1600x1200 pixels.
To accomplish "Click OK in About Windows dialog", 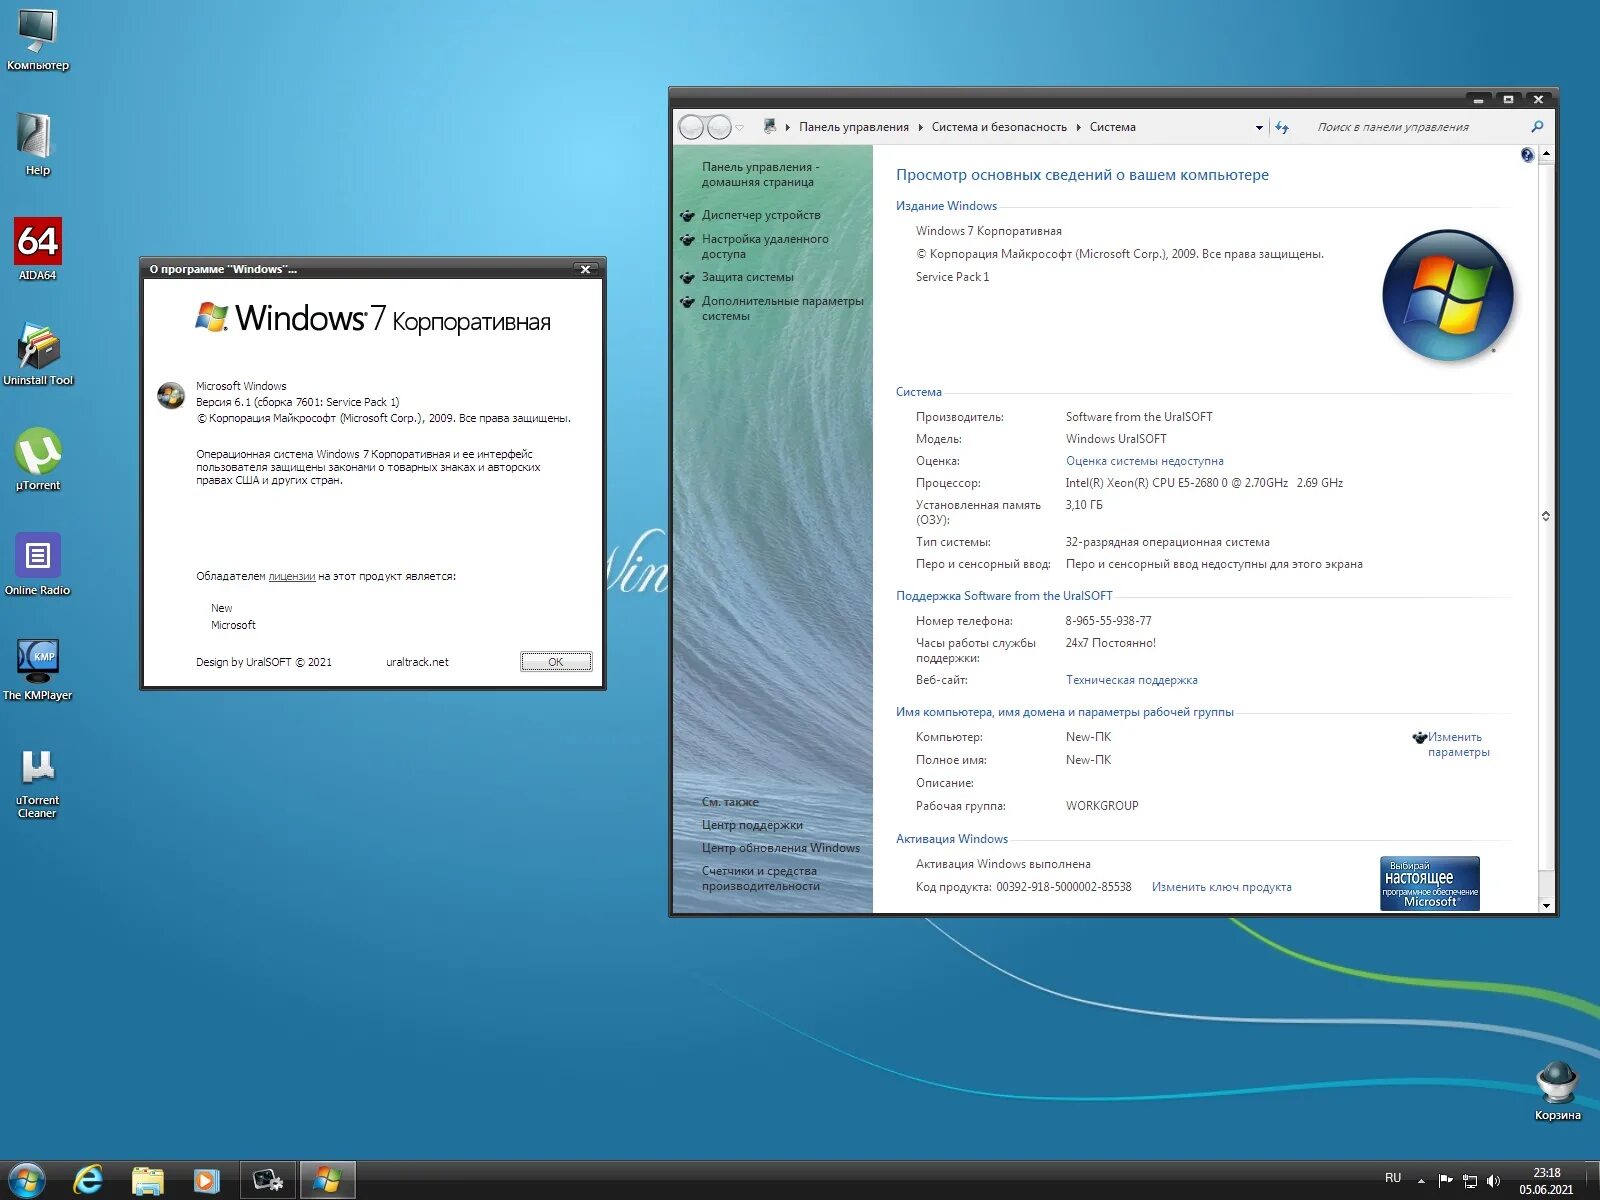I will click(556, 661).
